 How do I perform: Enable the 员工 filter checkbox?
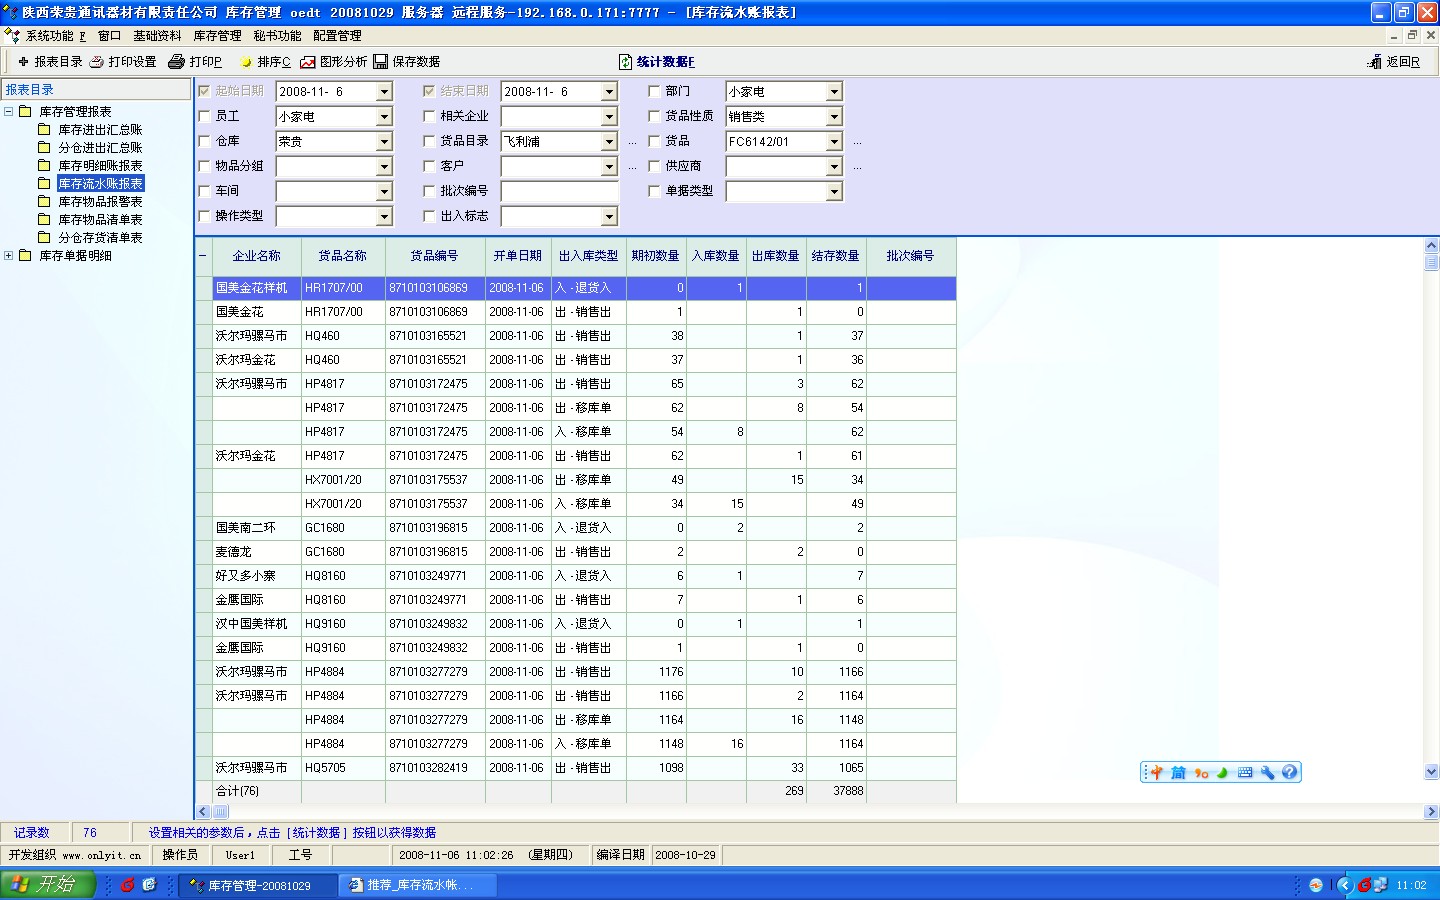click(x=205, y=116)
